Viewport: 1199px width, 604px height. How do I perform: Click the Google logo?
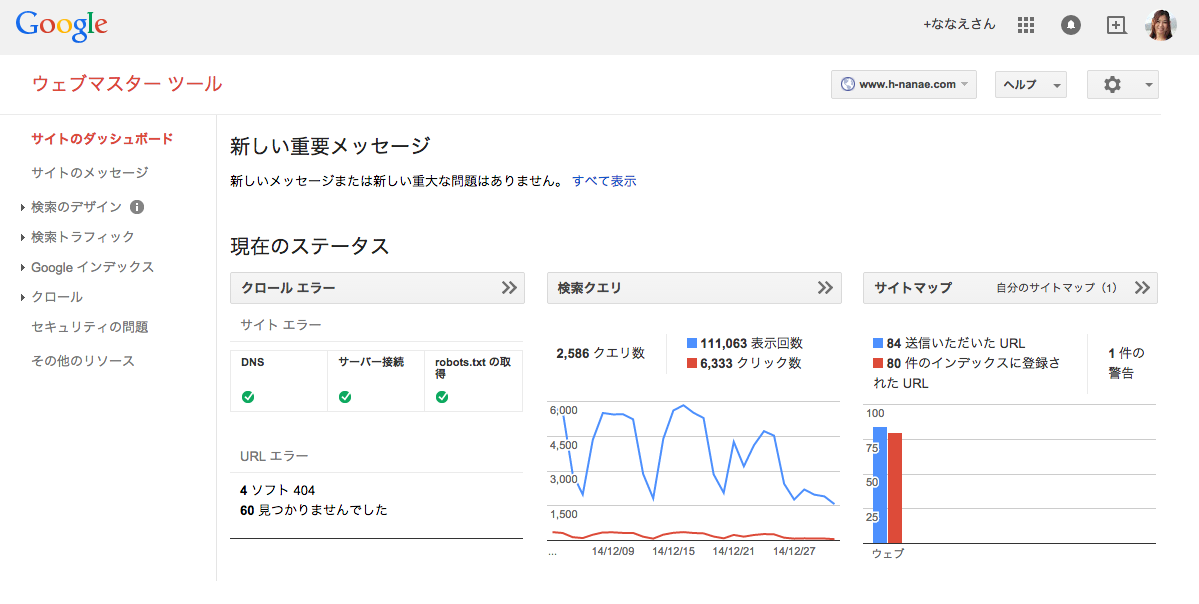point(61,25)
